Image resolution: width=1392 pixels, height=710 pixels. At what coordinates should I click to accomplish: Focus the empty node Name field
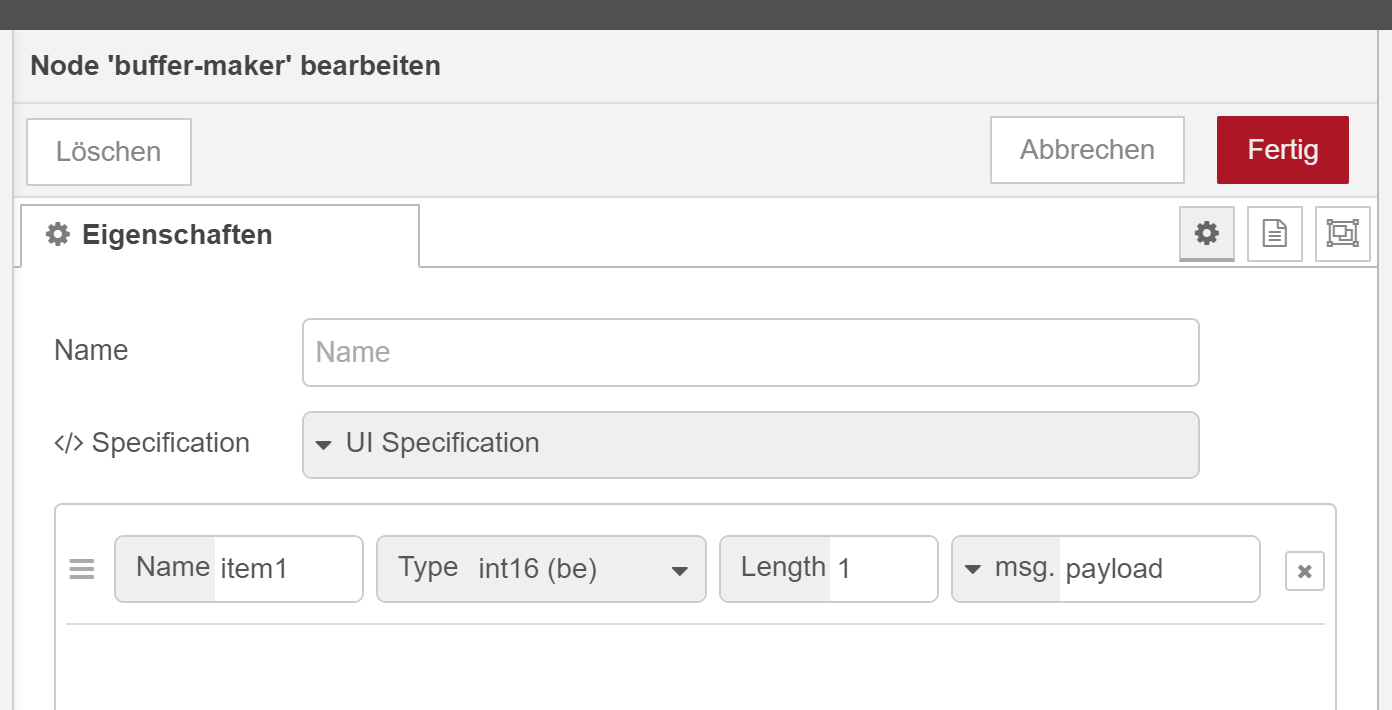(x=751, y=352)
